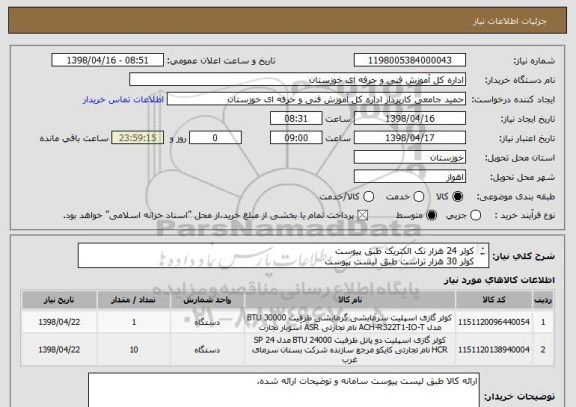This screenshot has height=407, width=576.
Task: Click the creation date 1398/04/16 field
Action: point(410,118)
